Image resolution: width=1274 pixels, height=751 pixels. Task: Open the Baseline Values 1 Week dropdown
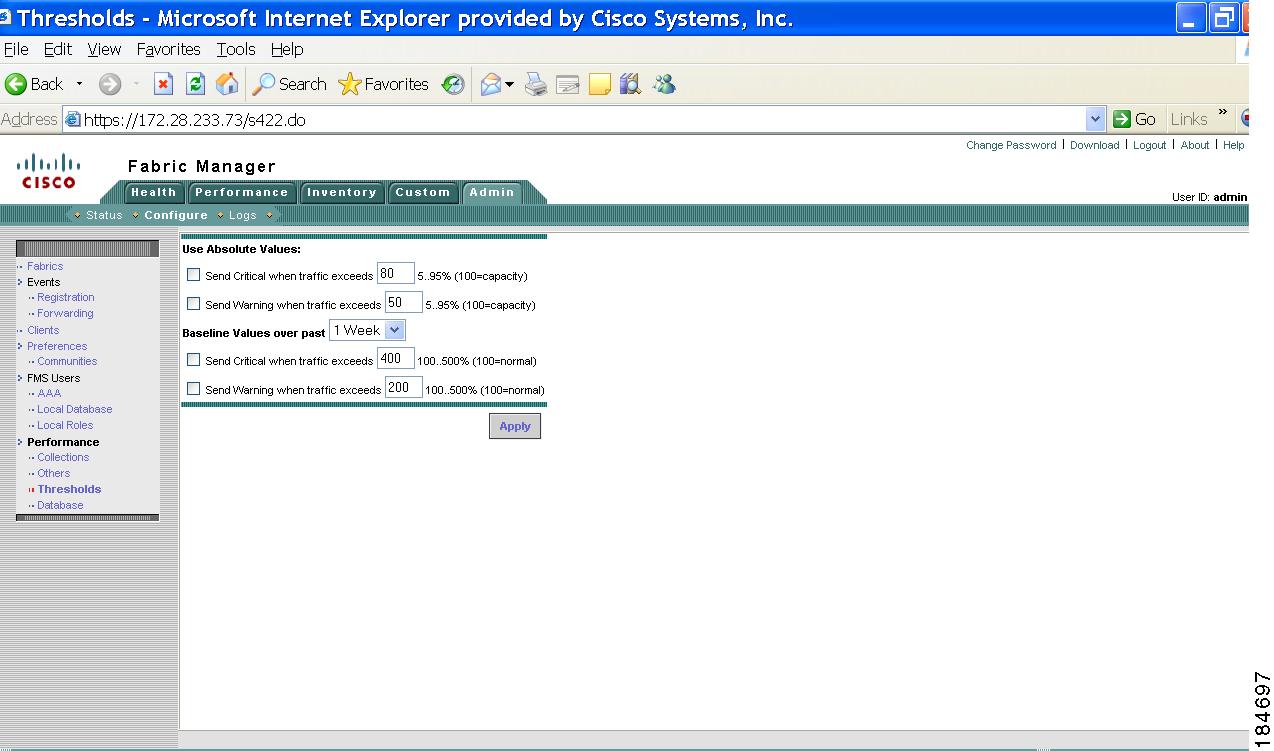(367, 330)
